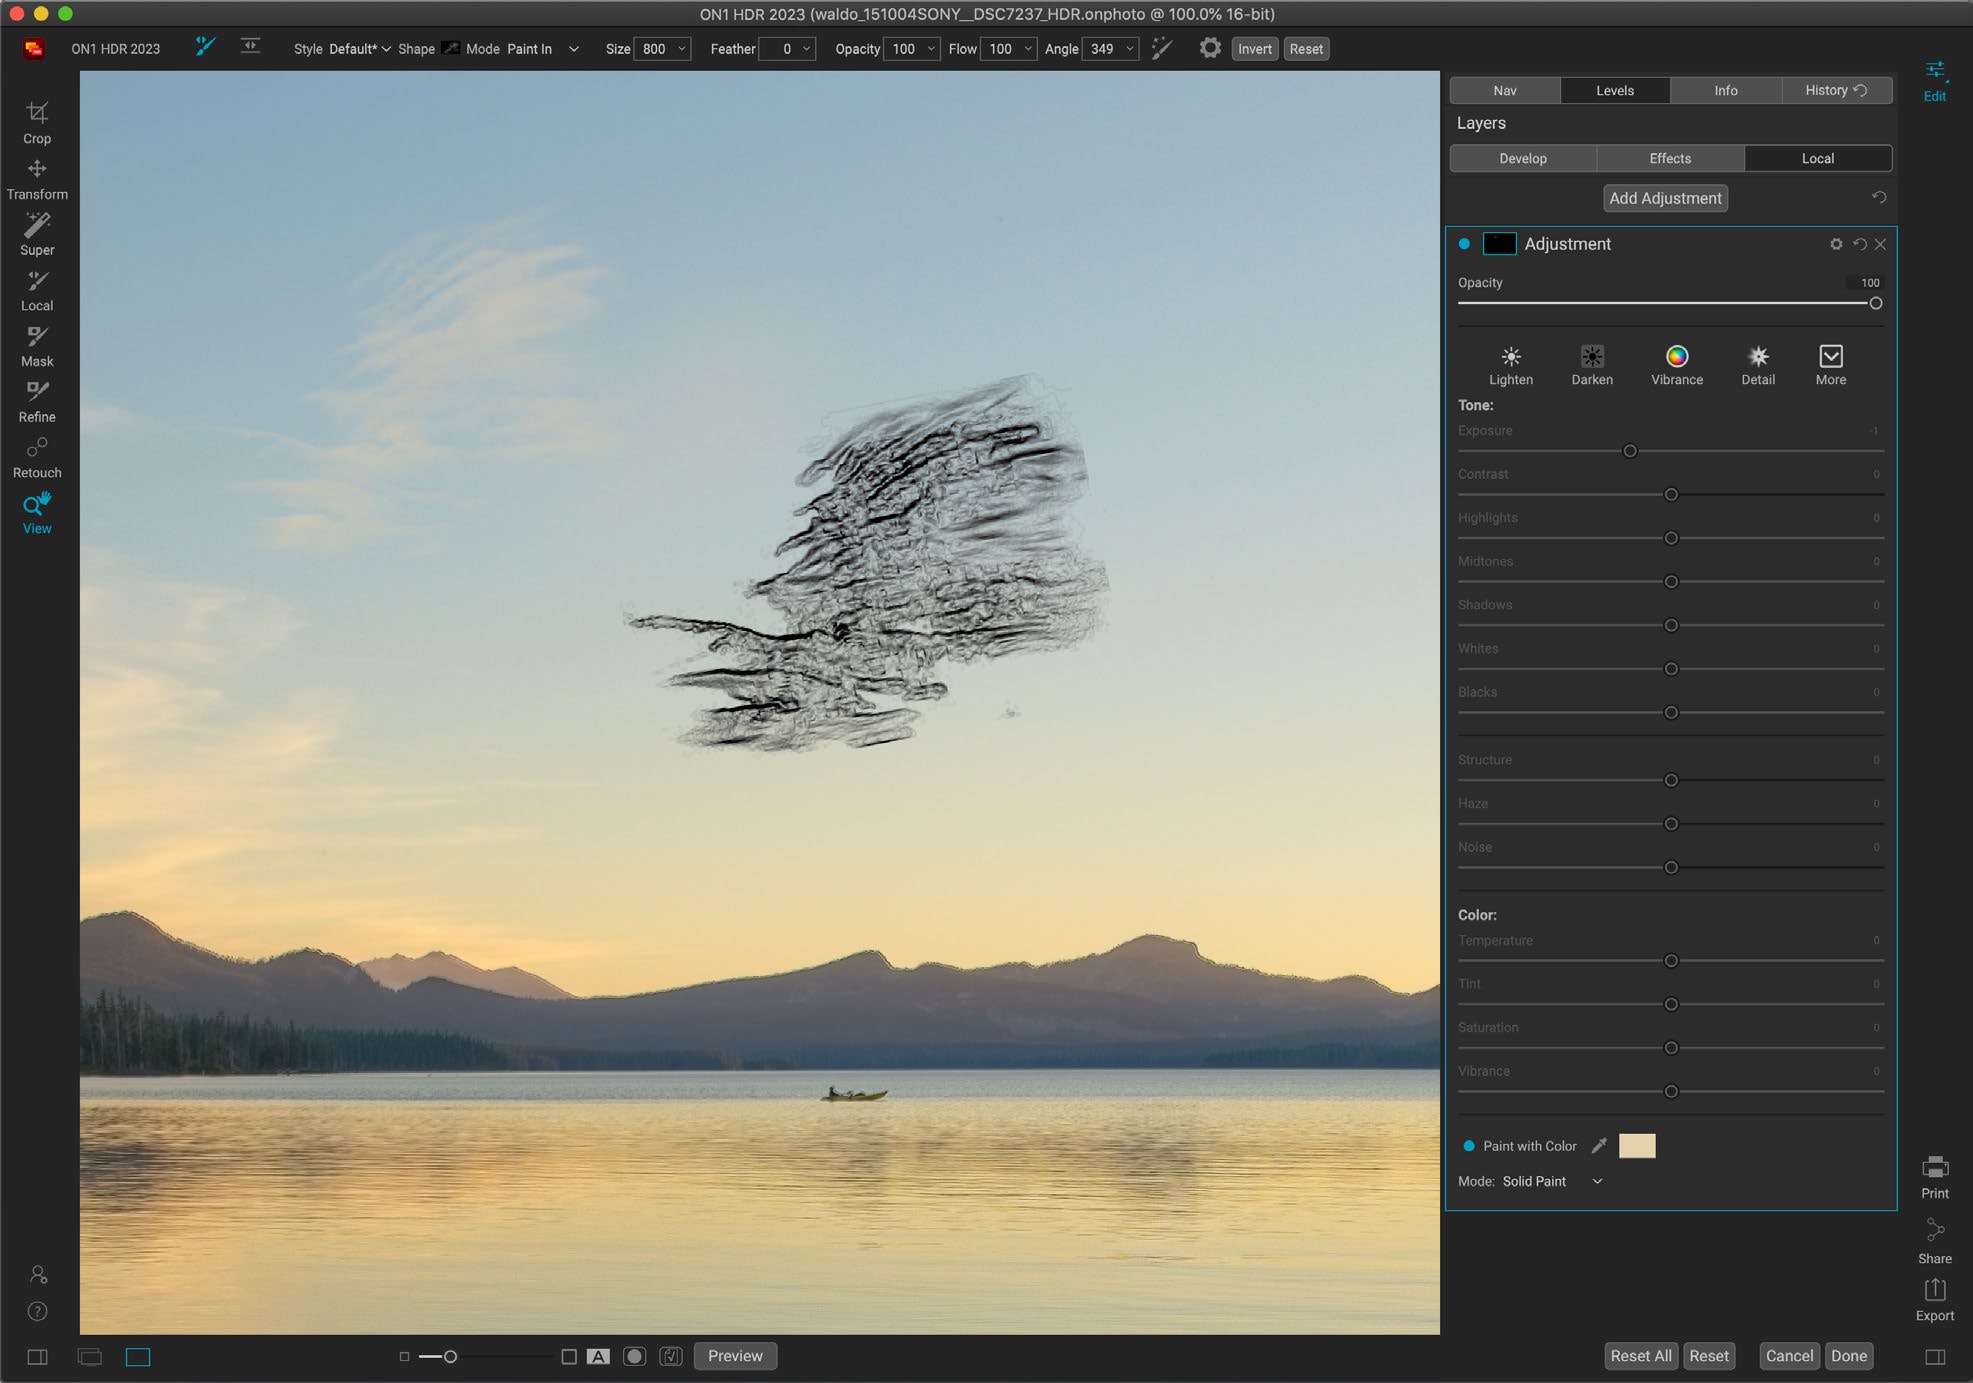Click the Adjustment layer gear icon
1973x1383 pixels.
1835,244
